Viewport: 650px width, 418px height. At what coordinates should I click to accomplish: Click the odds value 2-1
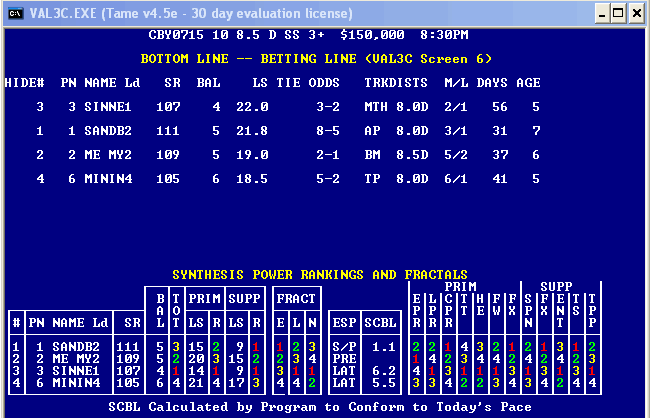coord(328,155)
